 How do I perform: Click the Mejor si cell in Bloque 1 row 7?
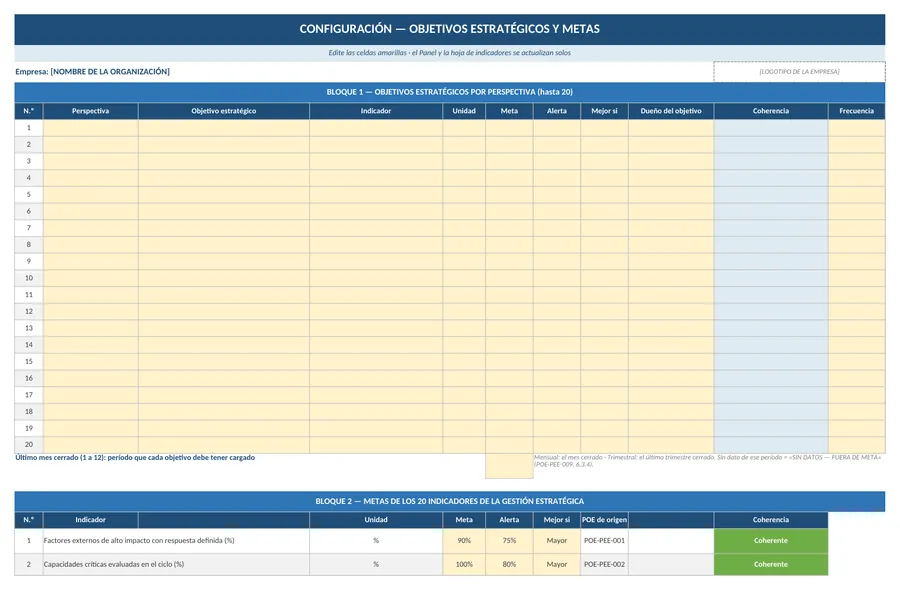click(x=604, y=228)
